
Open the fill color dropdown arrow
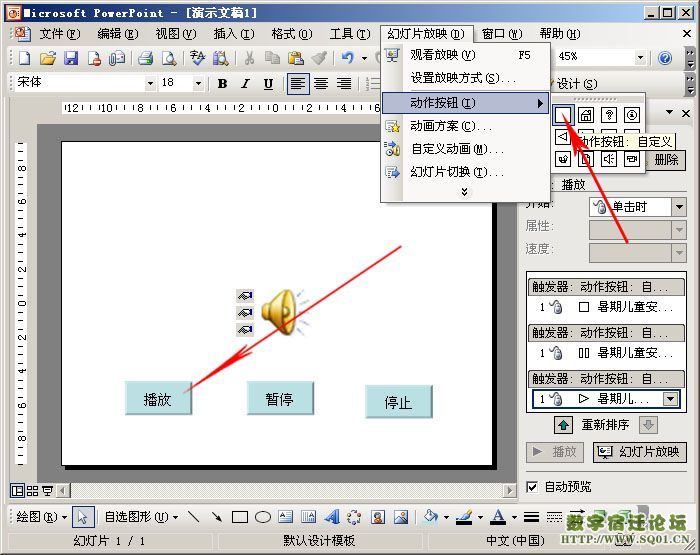tap(446, 517)
